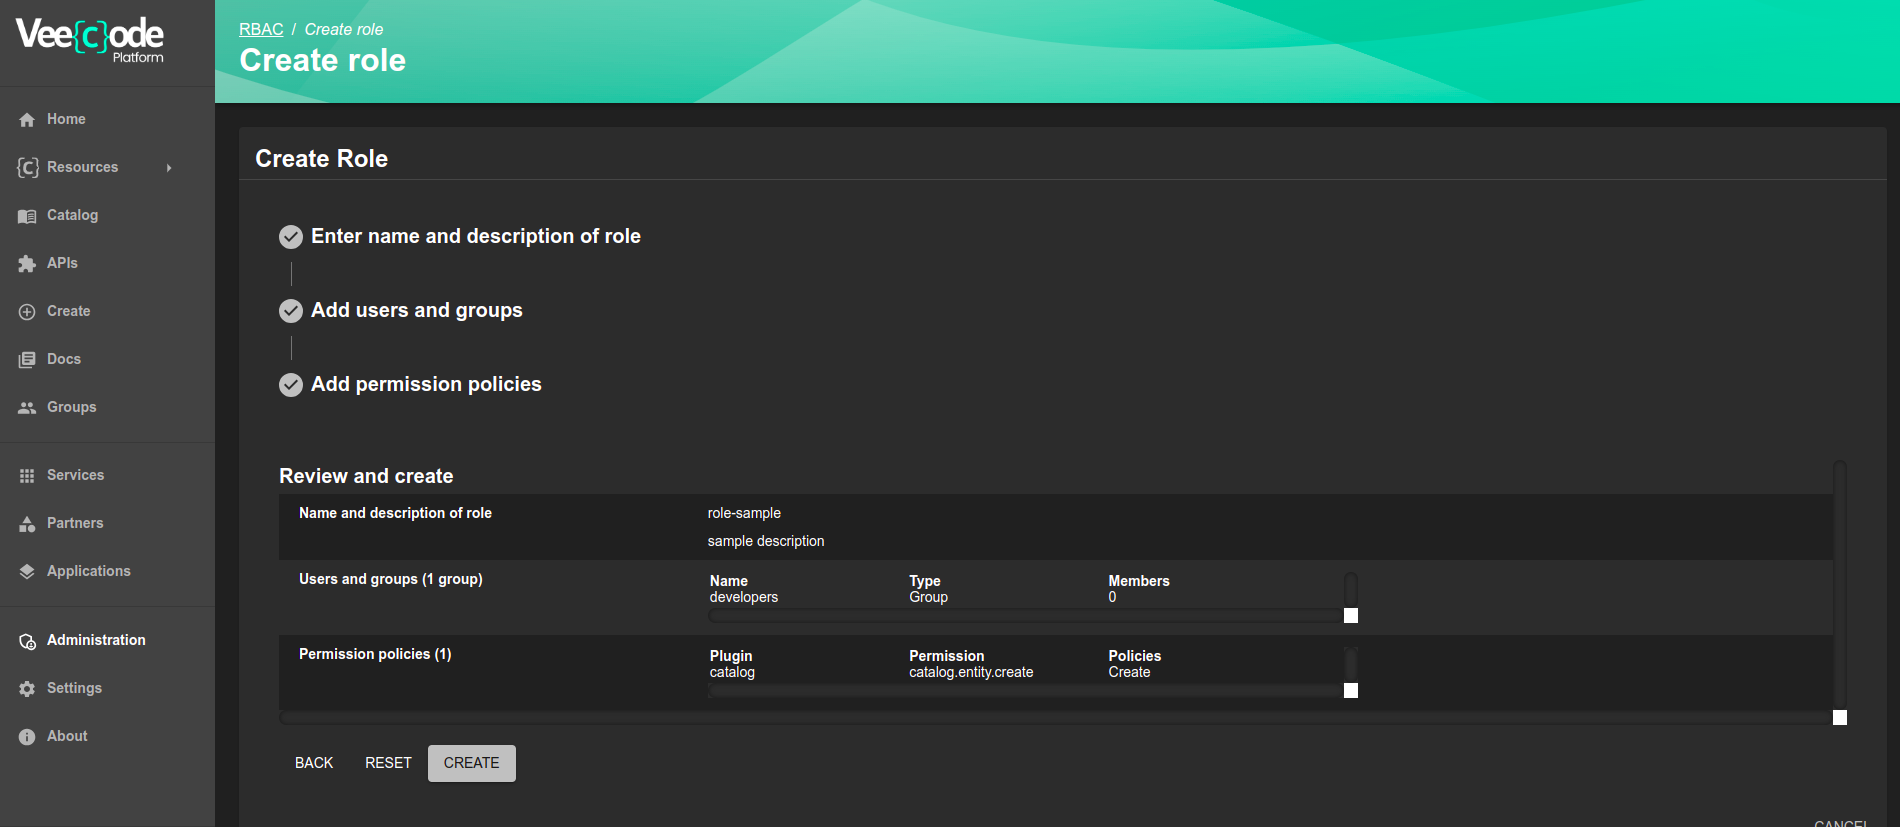Click the checkmark beside 'Enter name and description'

coord(291,237)
